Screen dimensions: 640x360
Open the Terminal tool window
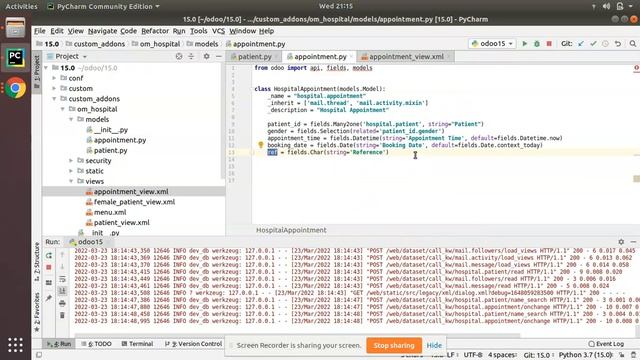tap(138, 344)
